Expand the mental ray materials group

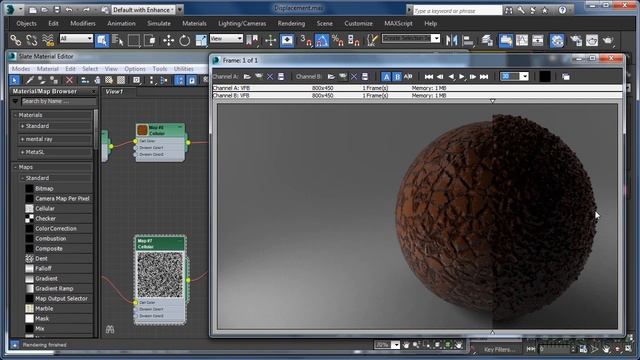click(22, 139)
